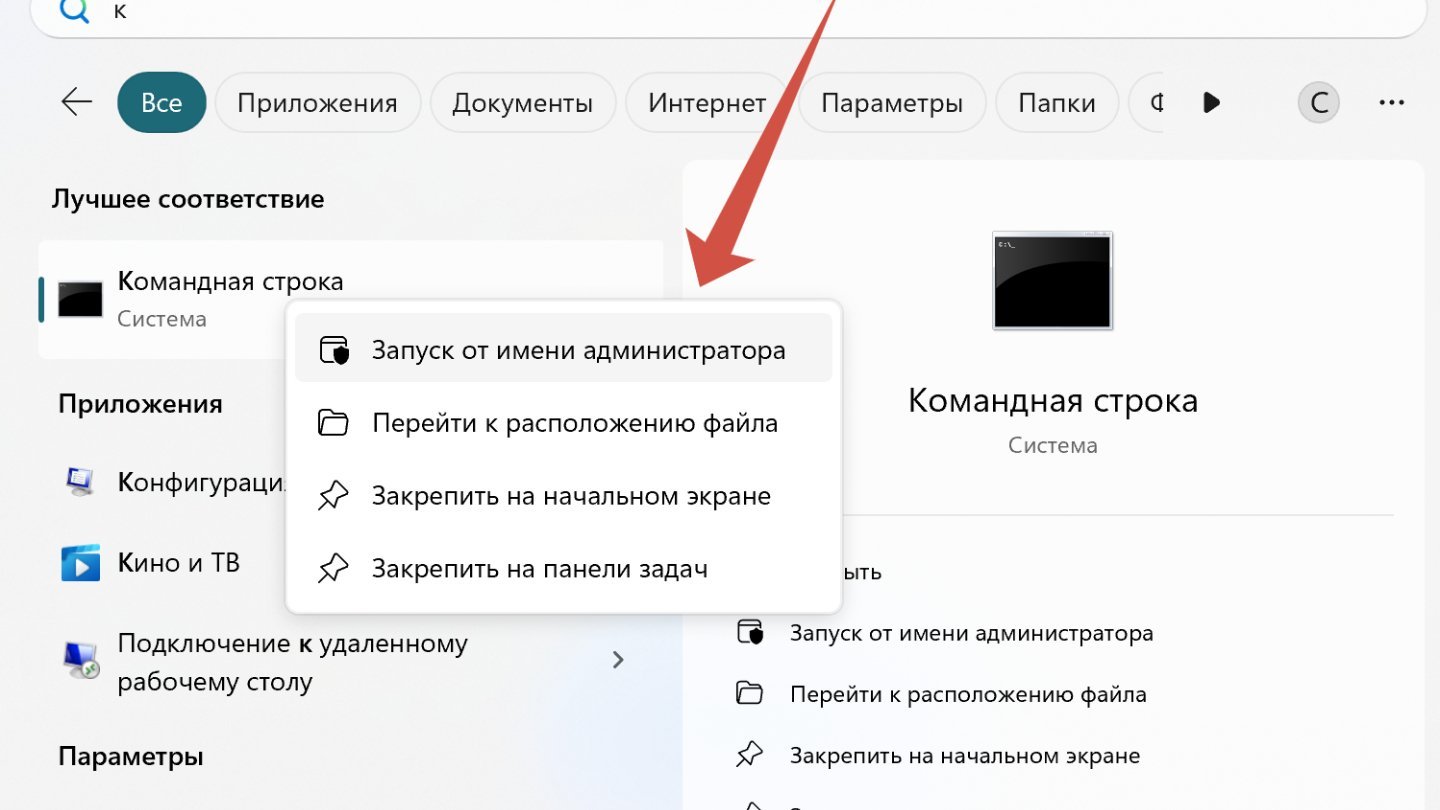Click the Лучшее соответствие heading
The height and width of the screenshot is (810, 1440).
(188, 198)
